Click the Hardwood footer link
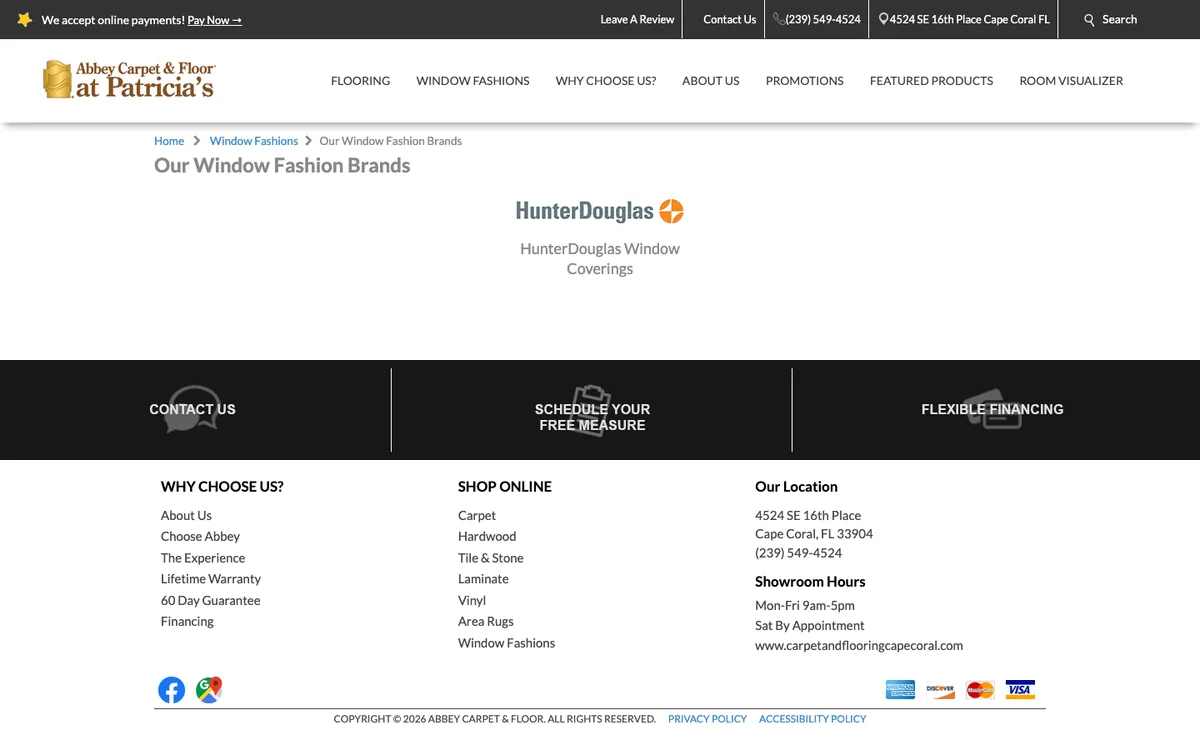This screenshot has height=750, width=1200. tap(487, 536)
